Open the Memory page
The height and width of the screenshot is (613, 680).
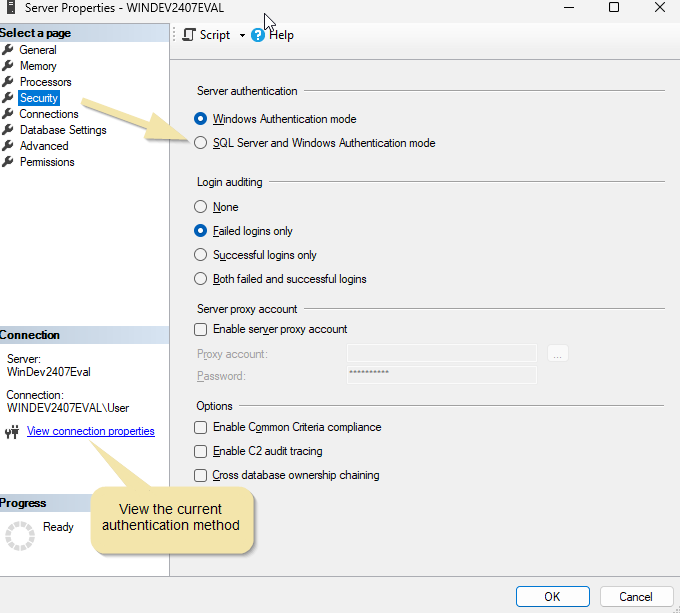point(38,66)
